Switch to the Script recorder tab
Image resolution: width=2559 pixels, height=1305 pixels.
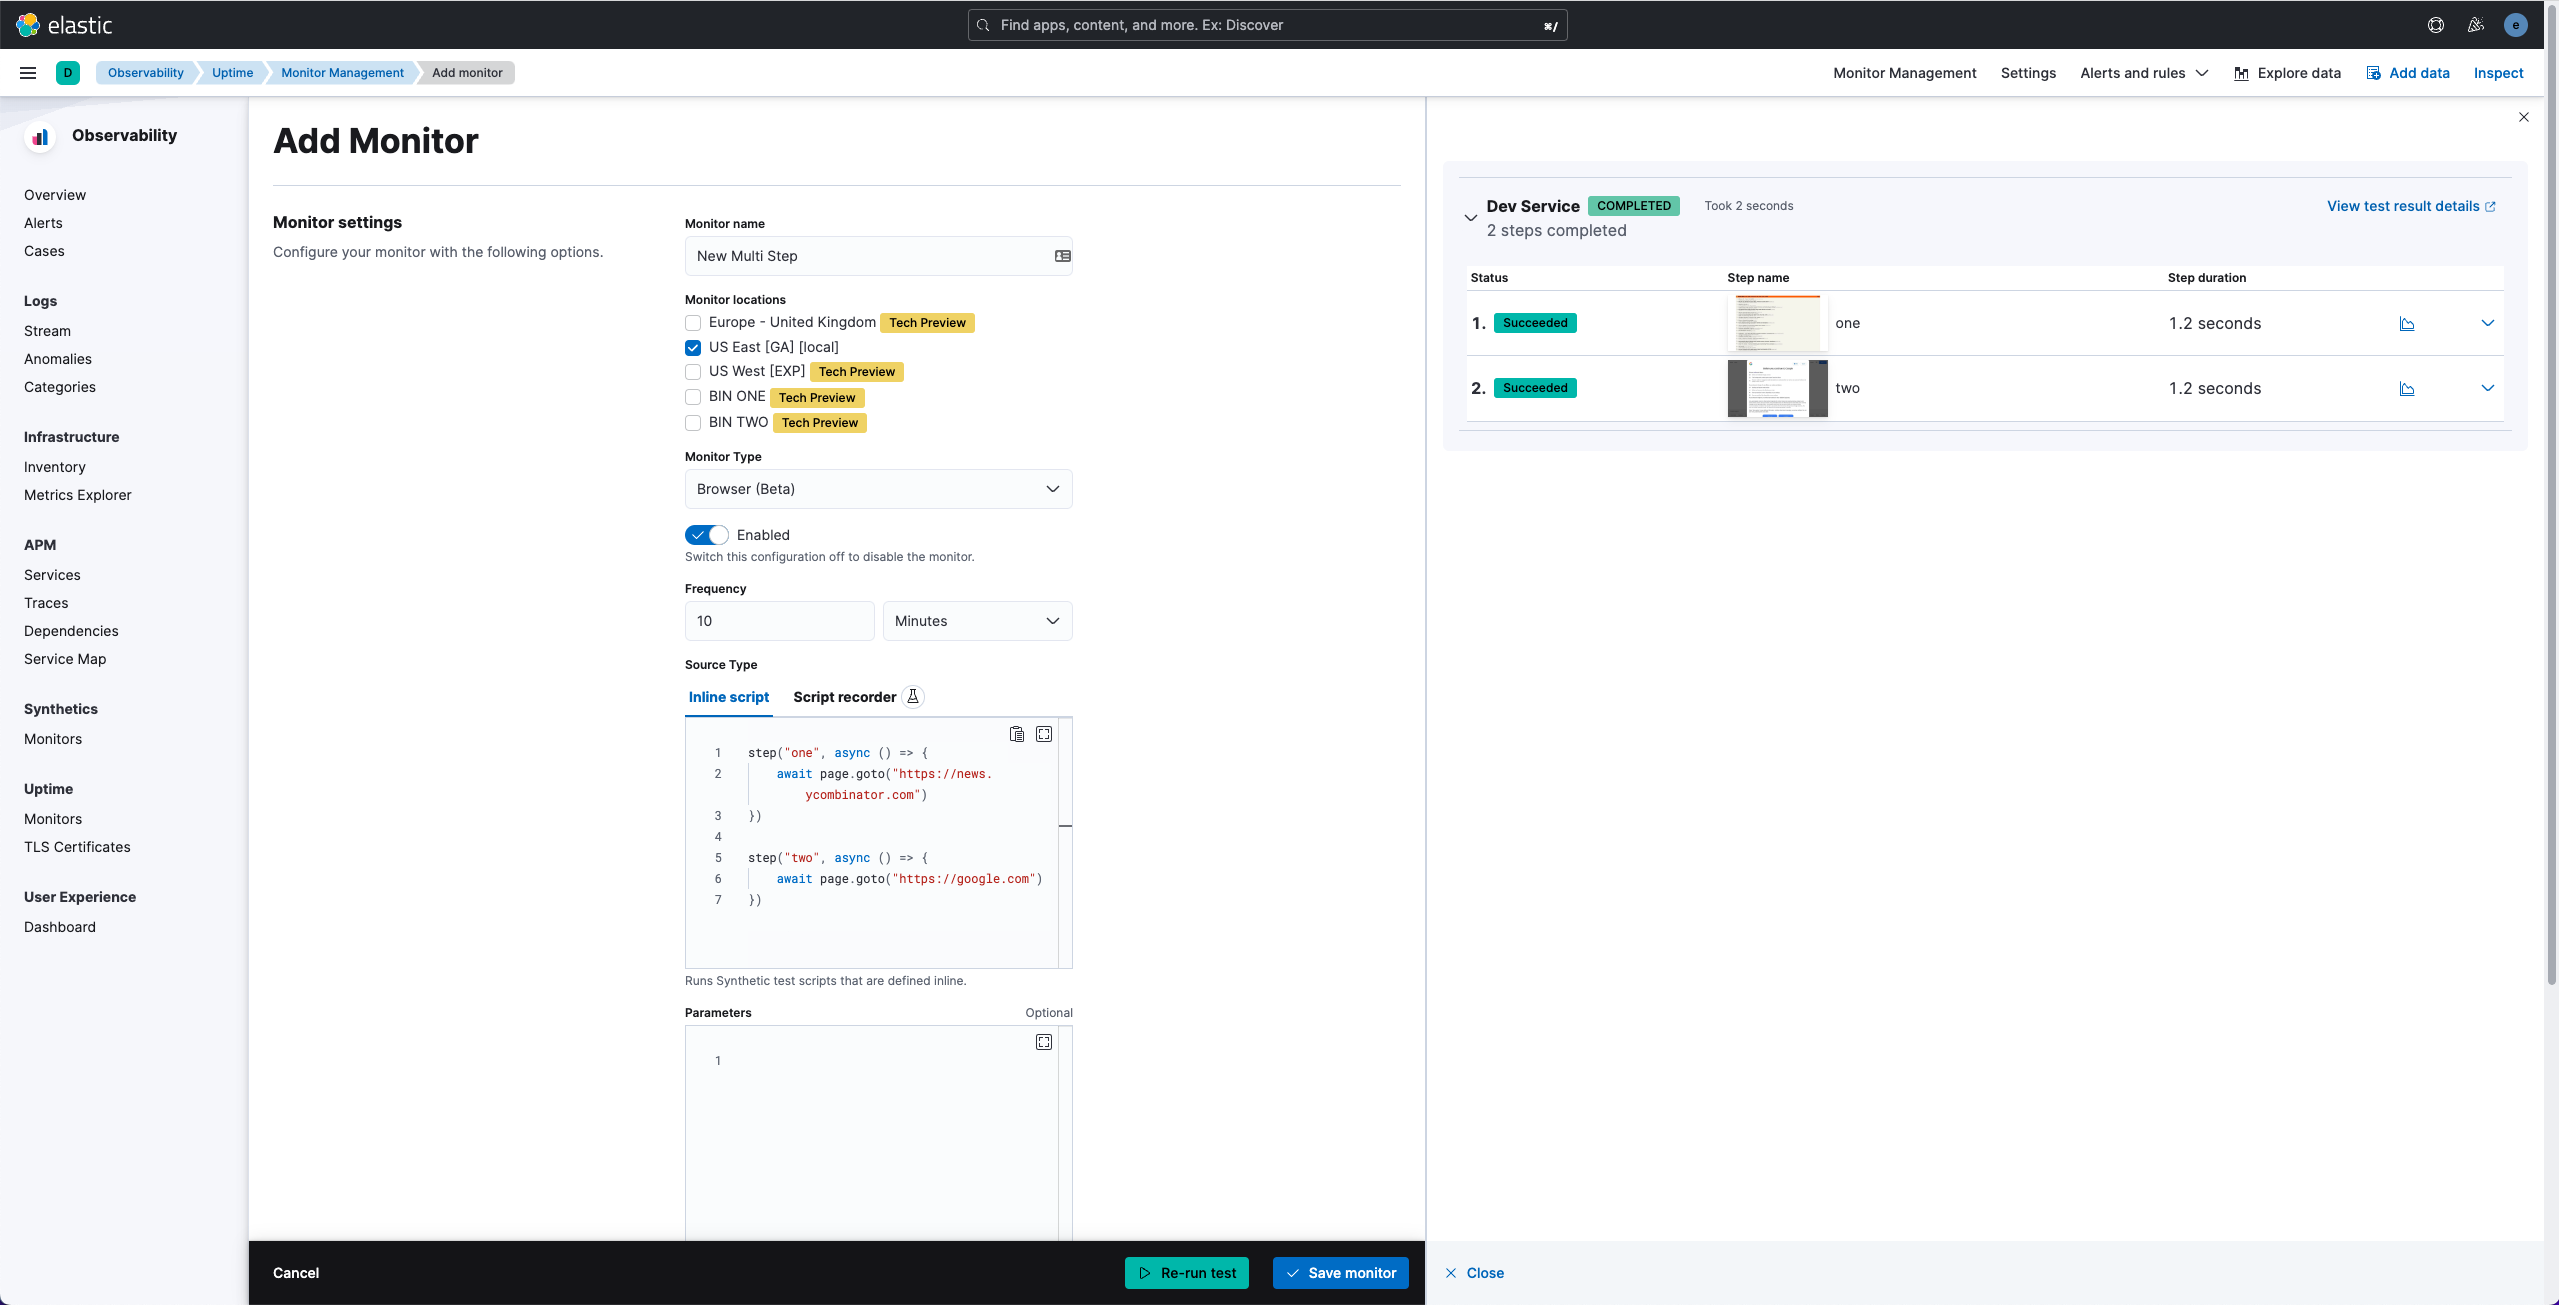845,697
